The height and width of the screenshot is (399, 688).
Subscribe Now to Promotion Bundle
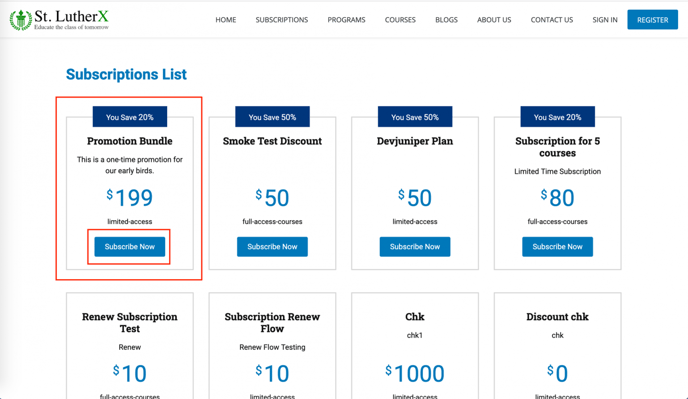(130, 247)
